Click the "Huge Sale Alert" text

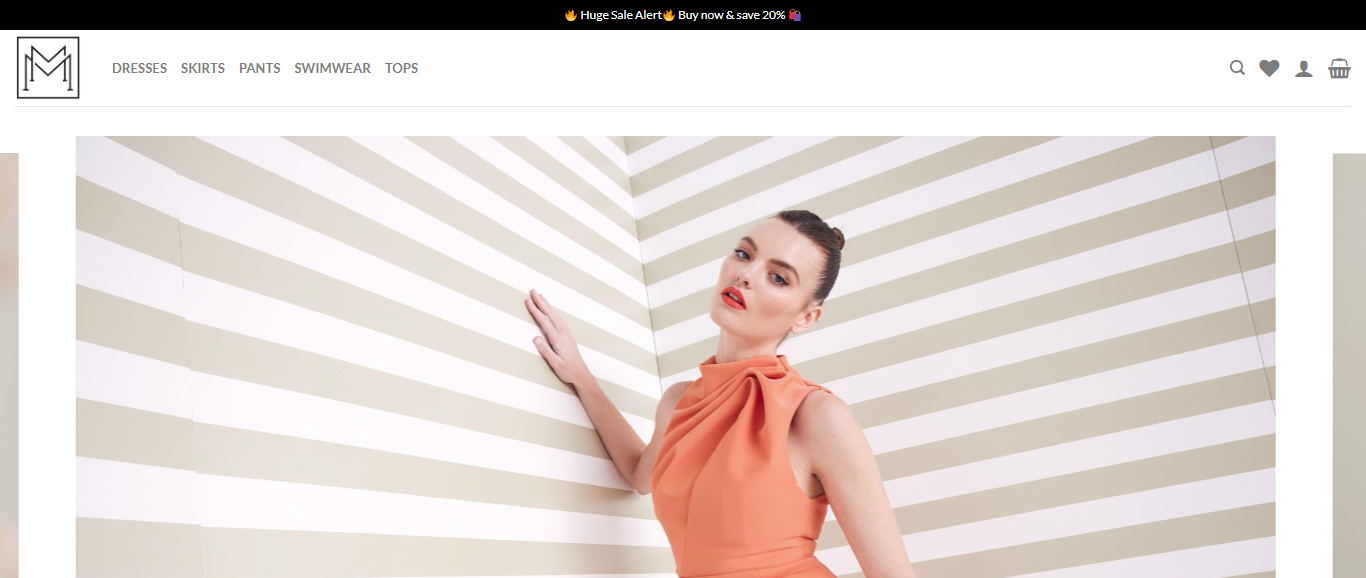click(x=620, y=15)
